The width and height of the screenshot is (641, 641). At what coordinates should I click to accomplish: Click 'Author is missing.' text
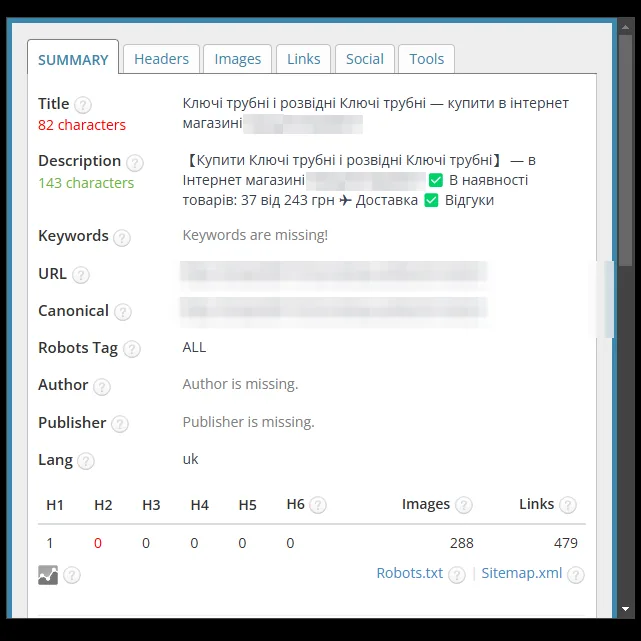coord(240,384)
